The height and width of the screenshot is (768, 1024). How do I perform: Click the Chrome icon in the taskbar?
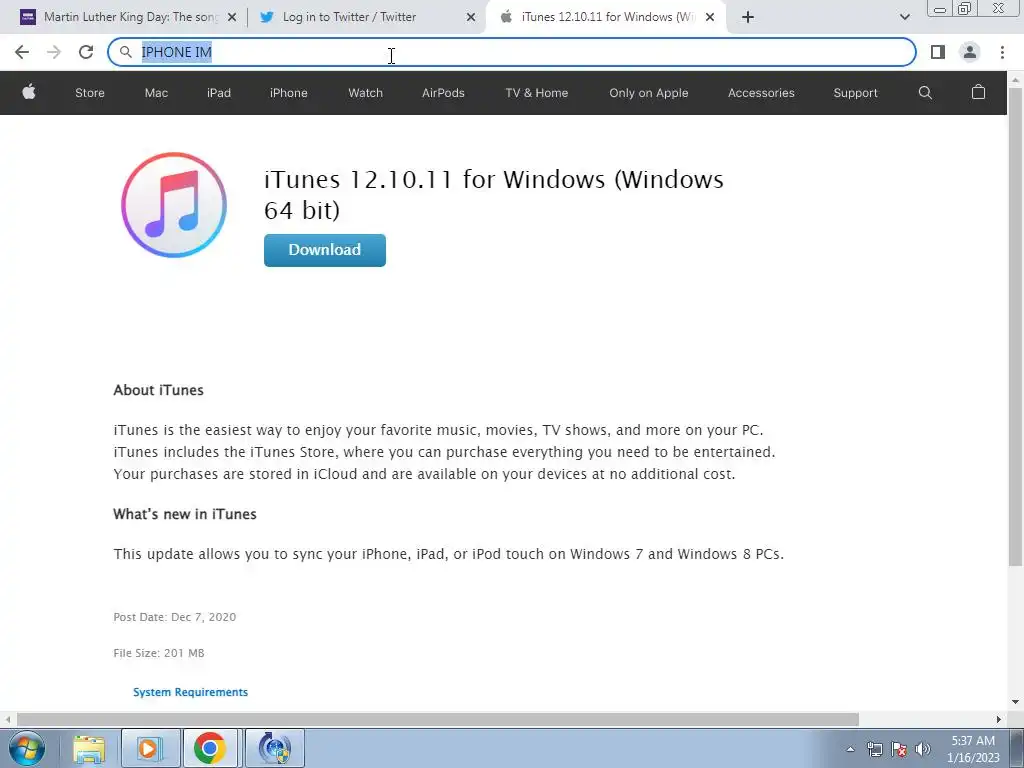(x=210, y=748)
